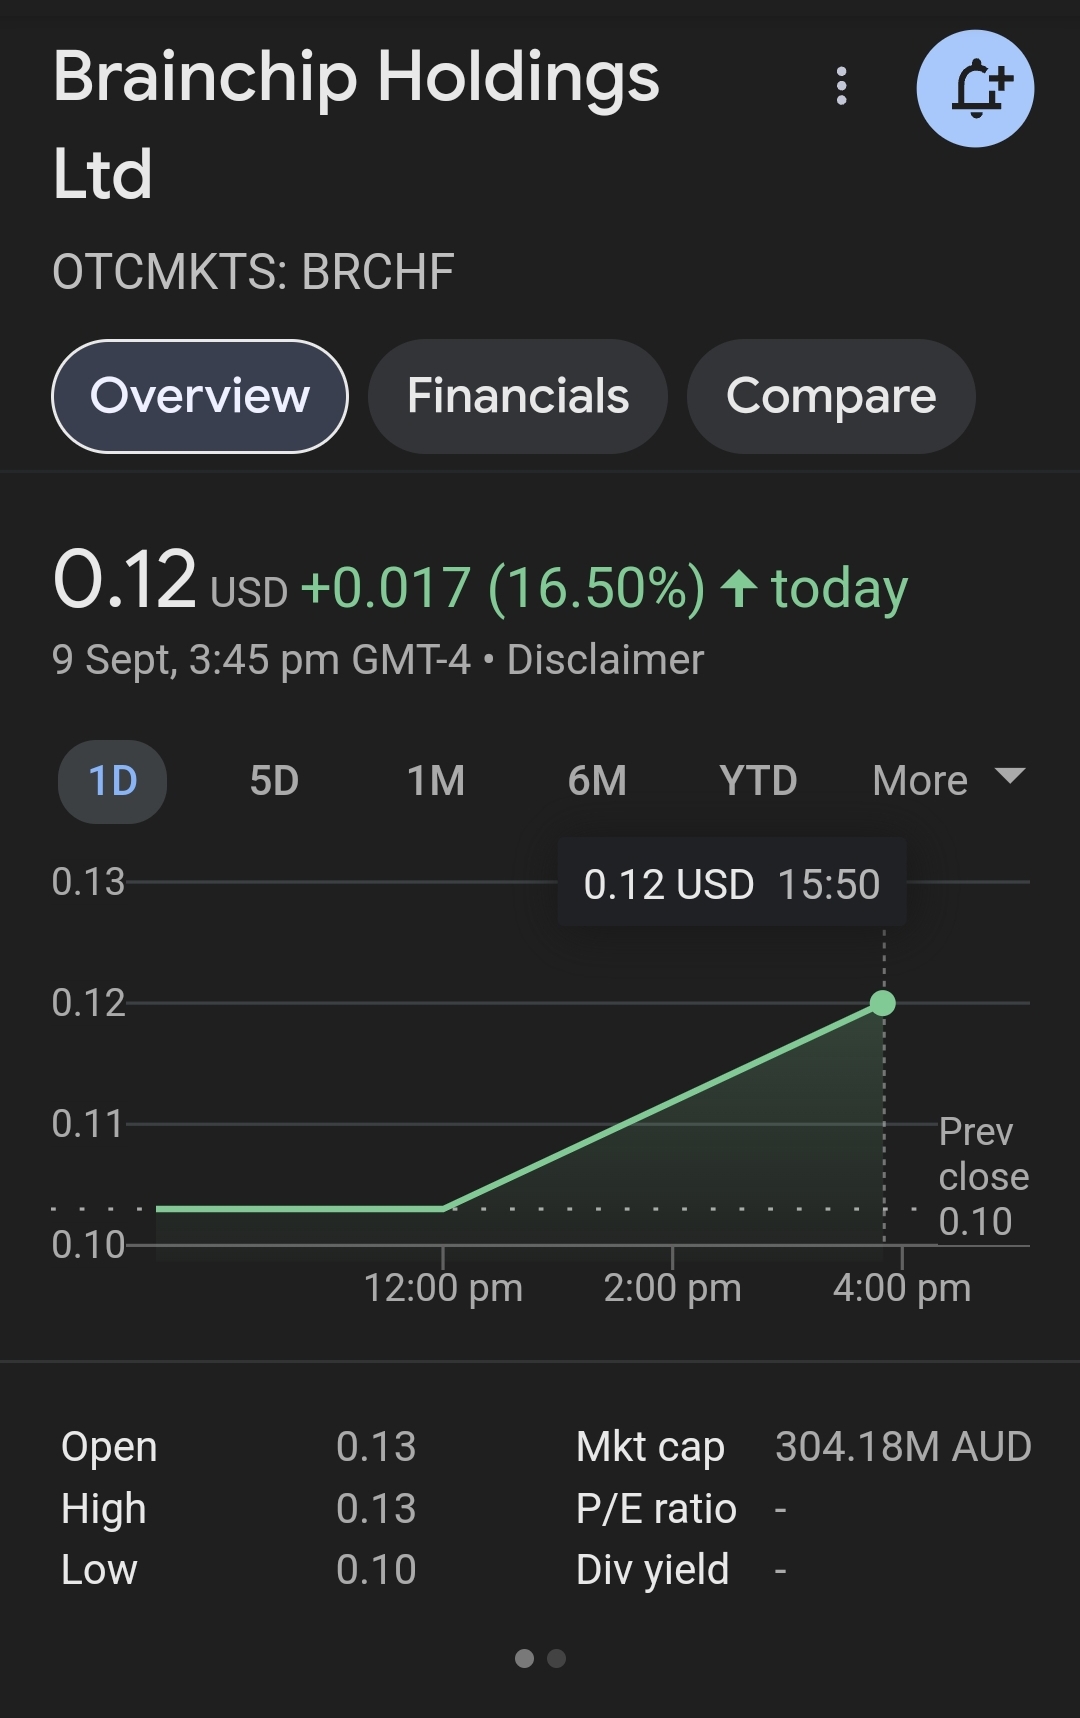
Task: Click the 12:00 pm axis label
Action: [x=443, y=1288]
